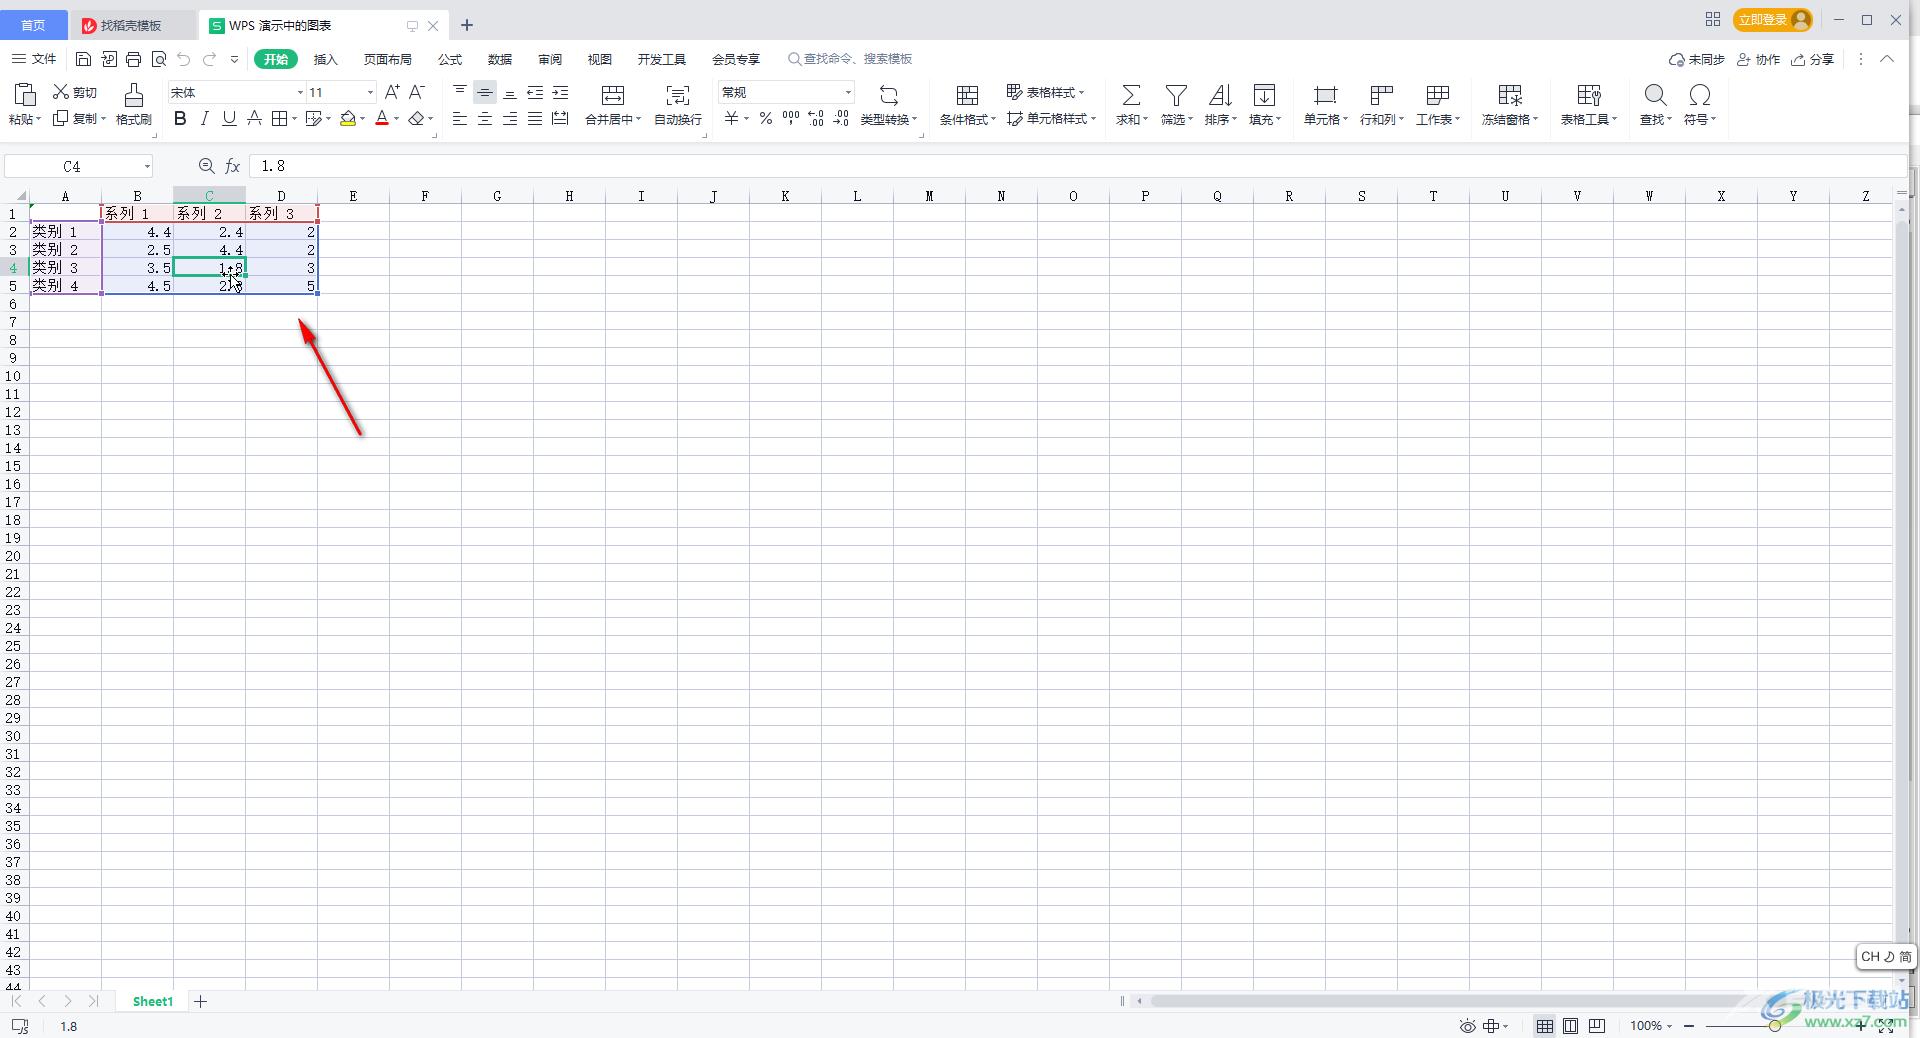Open Conditional Formatting (条件格式)
1920x1038 pixels.
point(967,104)
